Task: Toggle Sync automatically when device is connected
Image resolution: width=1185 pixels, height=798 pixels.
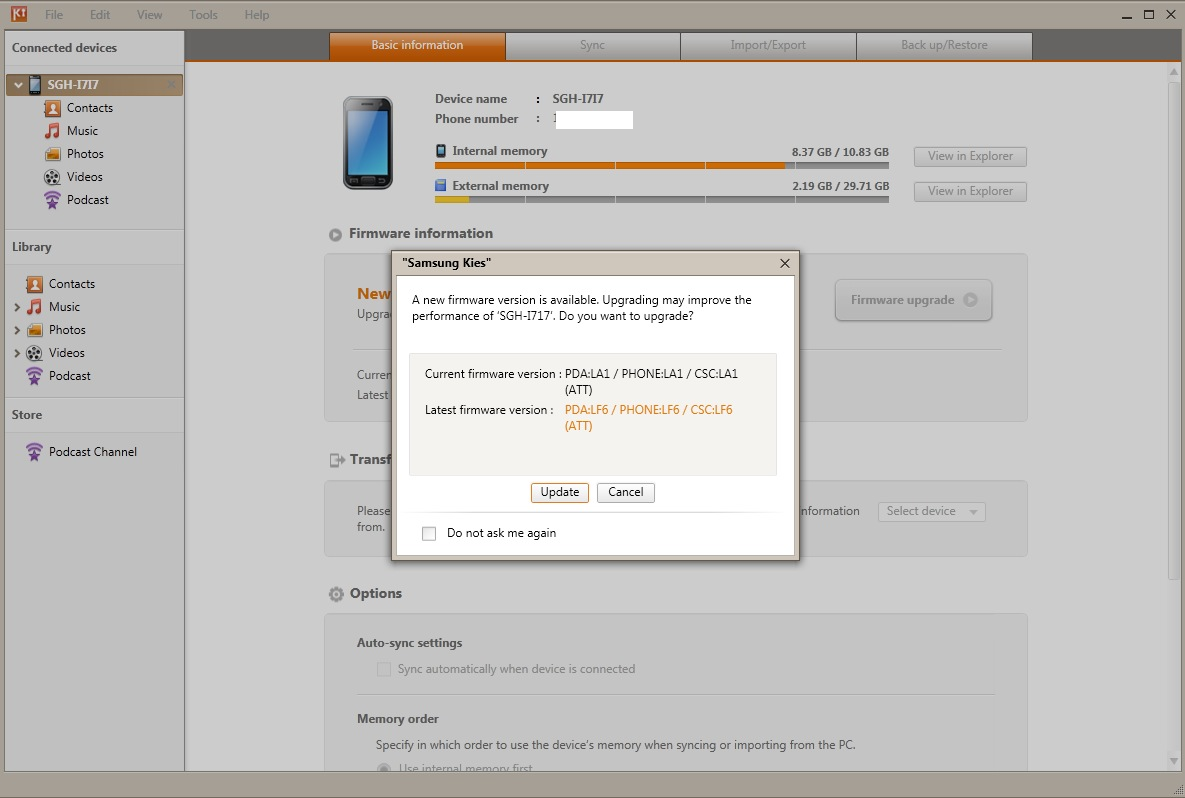Action: (x=384, y=670)
